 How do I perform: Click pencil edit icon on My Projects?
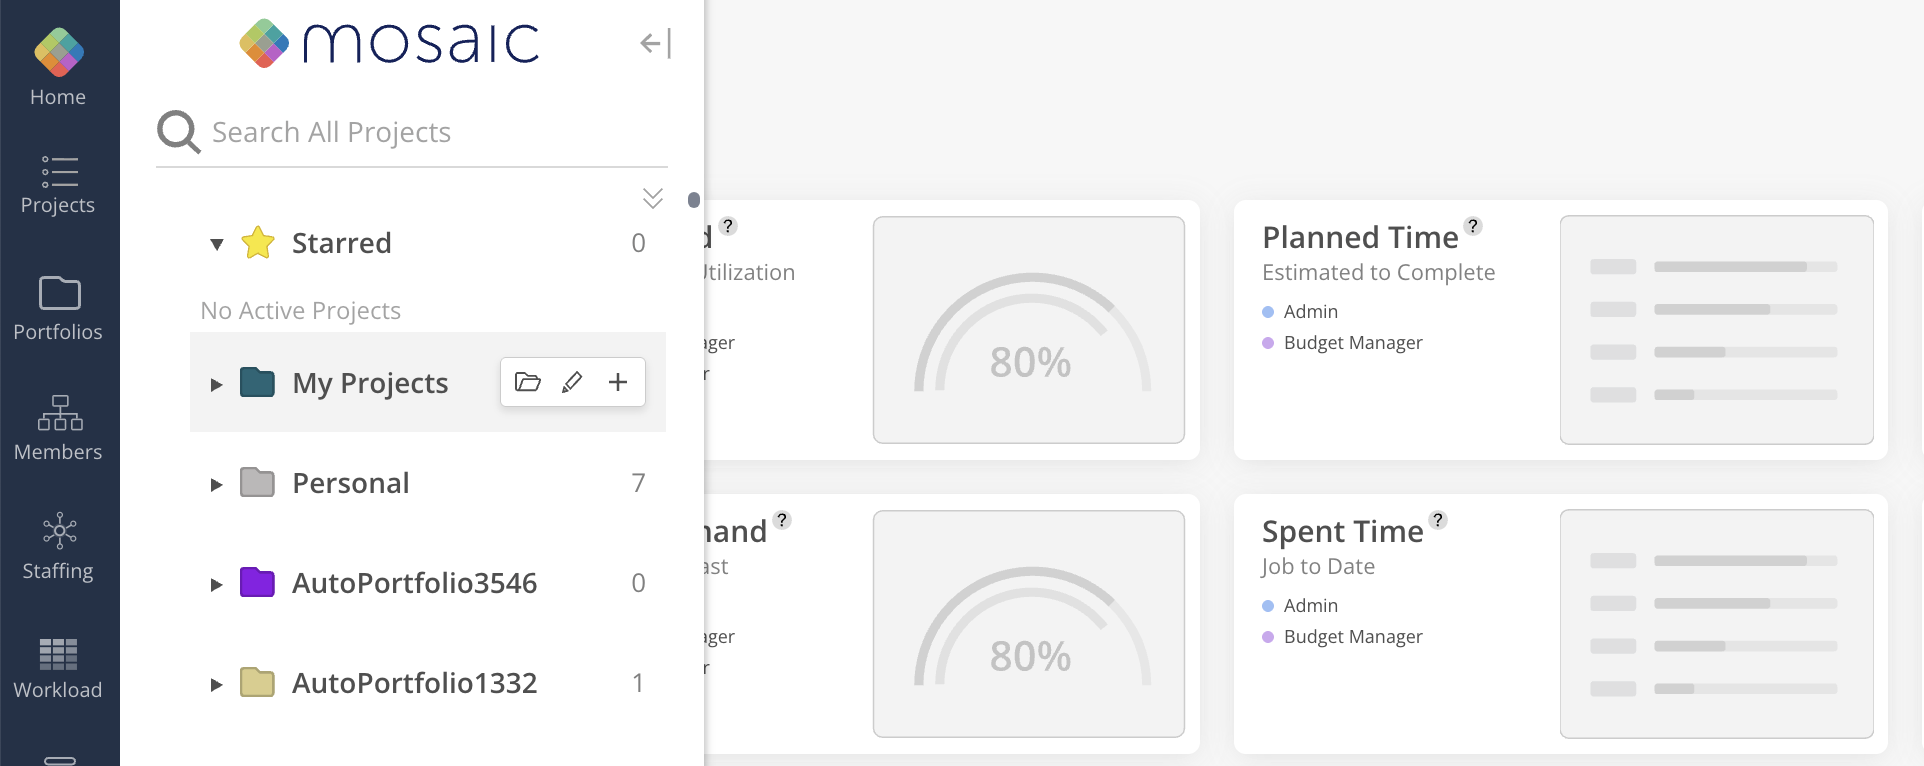(572, 382)
